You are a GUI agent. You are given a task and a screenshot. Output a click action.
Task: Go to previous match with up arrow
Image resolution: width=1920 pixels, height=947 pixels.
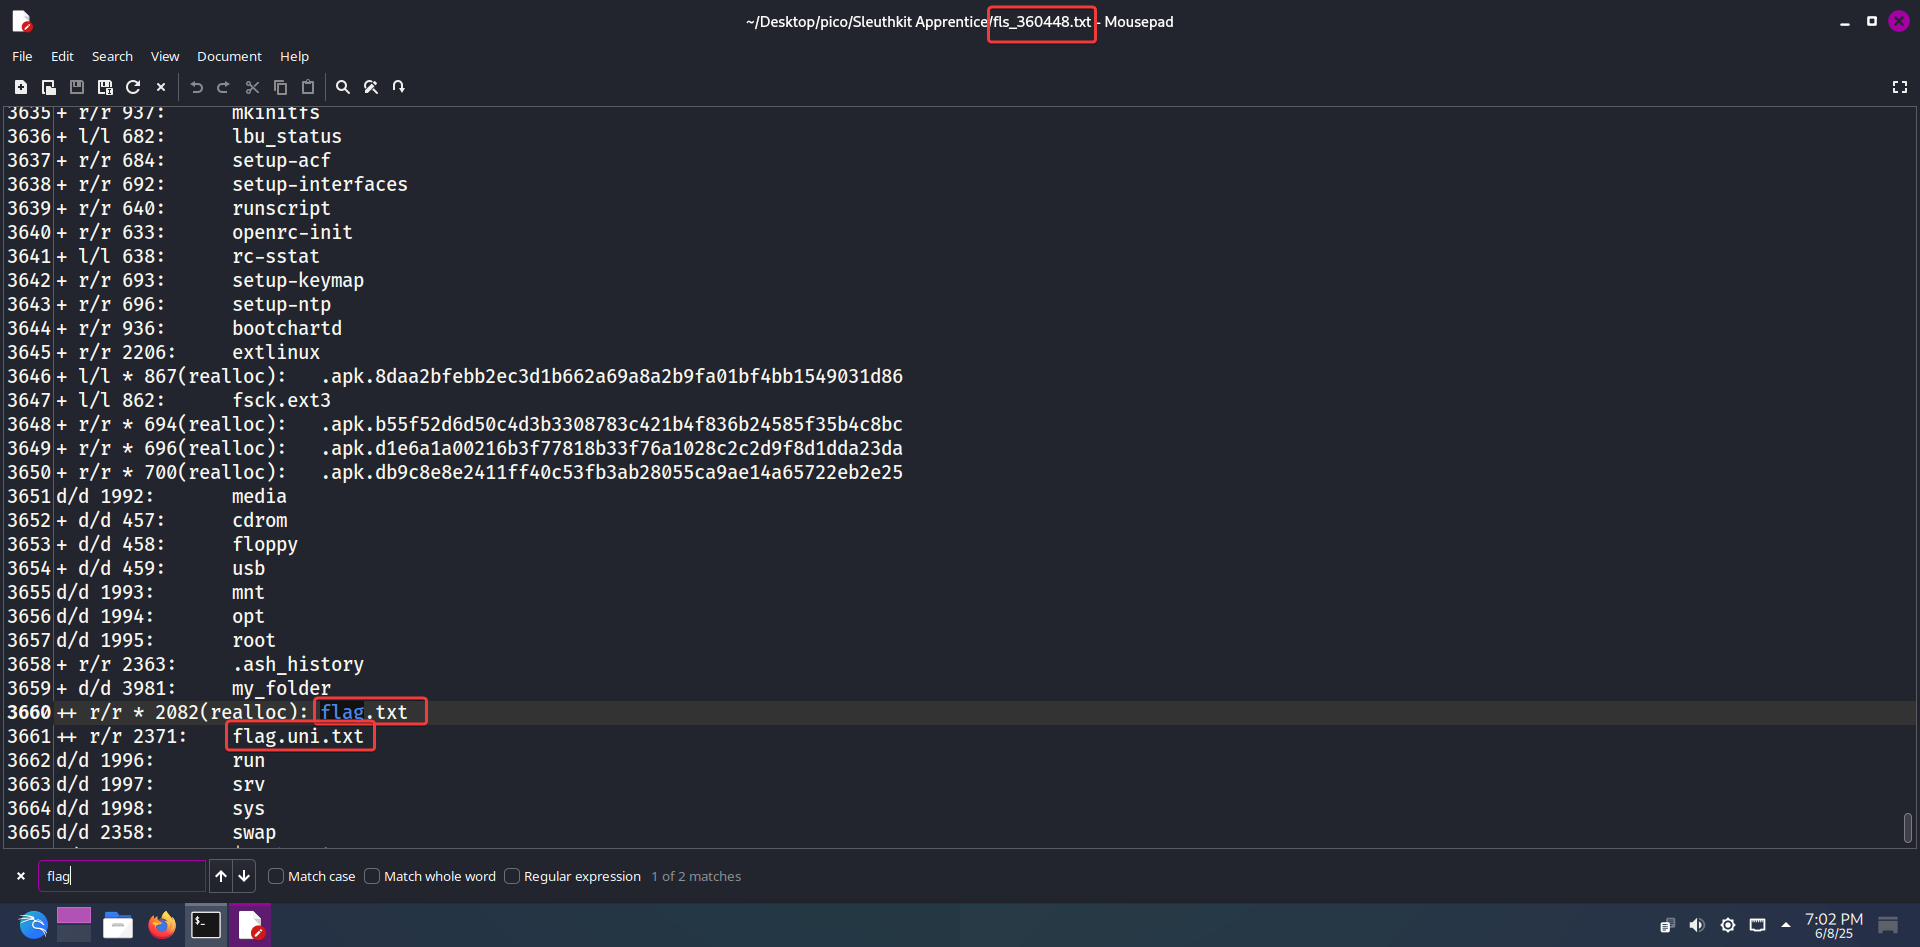pos(221,876)
